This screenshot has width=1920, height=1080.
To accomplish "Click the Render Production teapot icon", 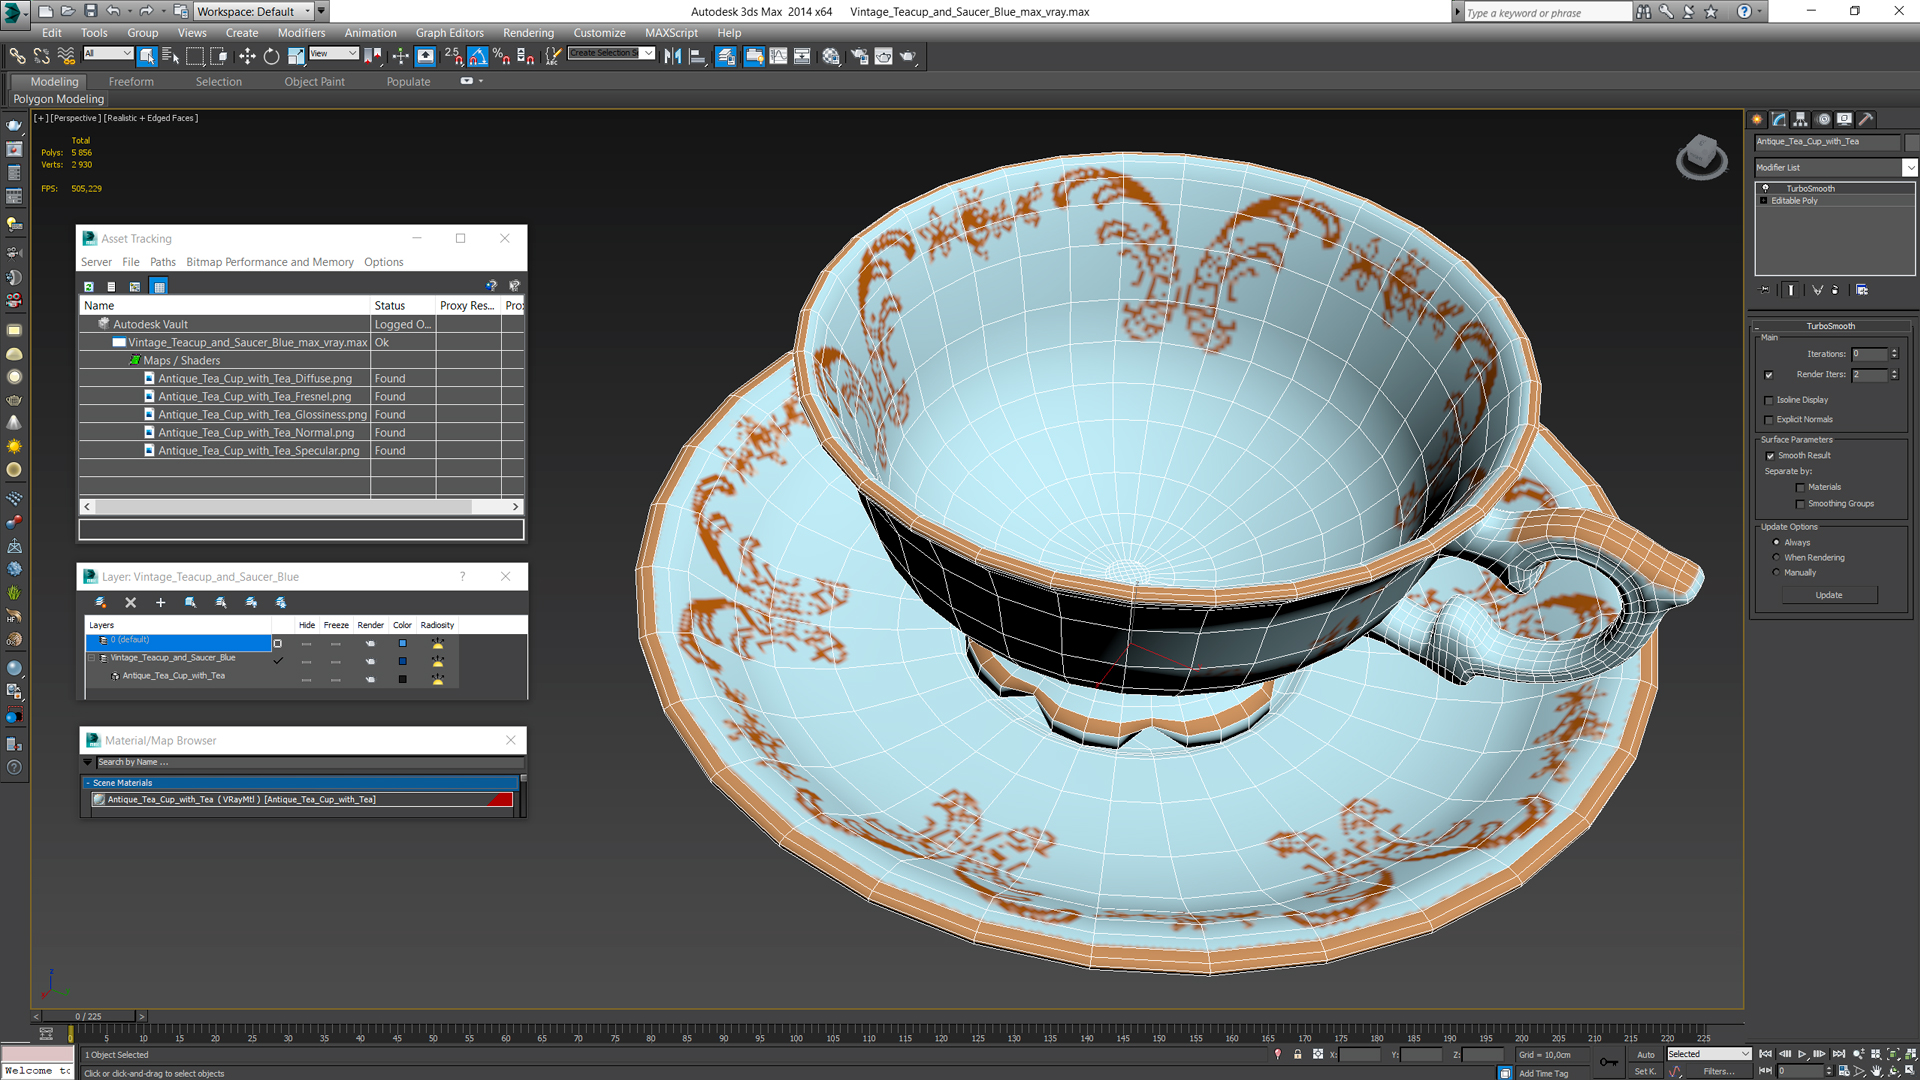I will coord(908,56).
